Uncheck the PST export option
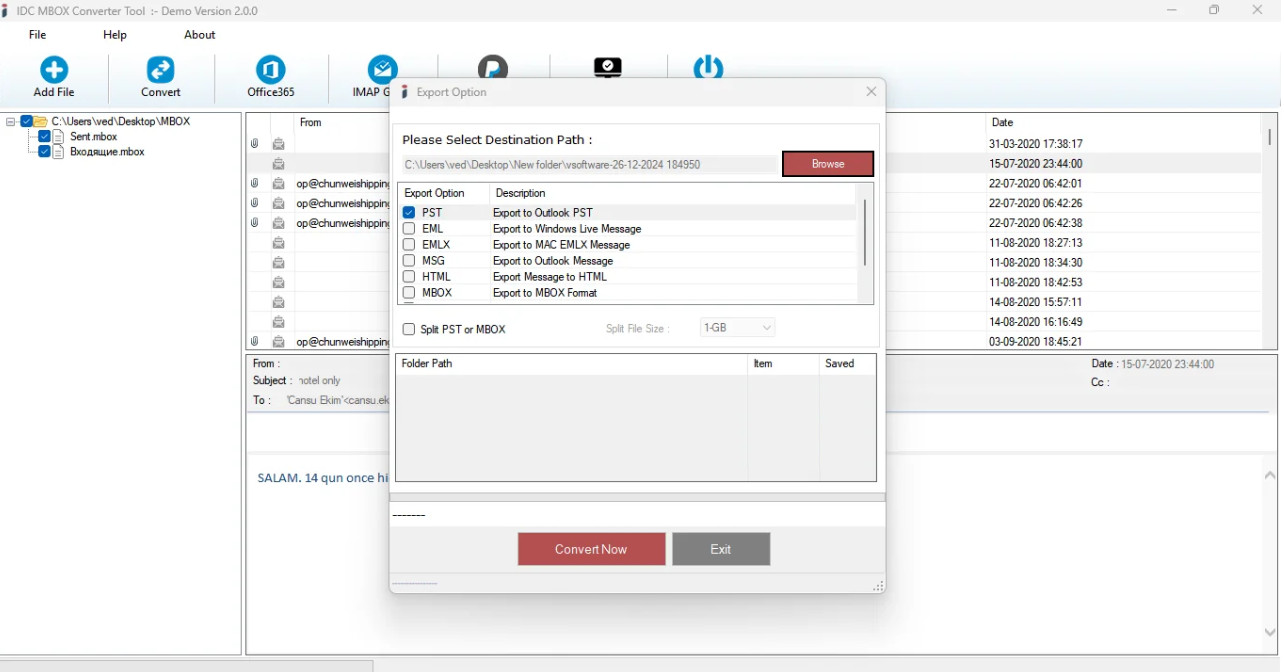Screen dimensions: 1284x672 tap(409, 213)
